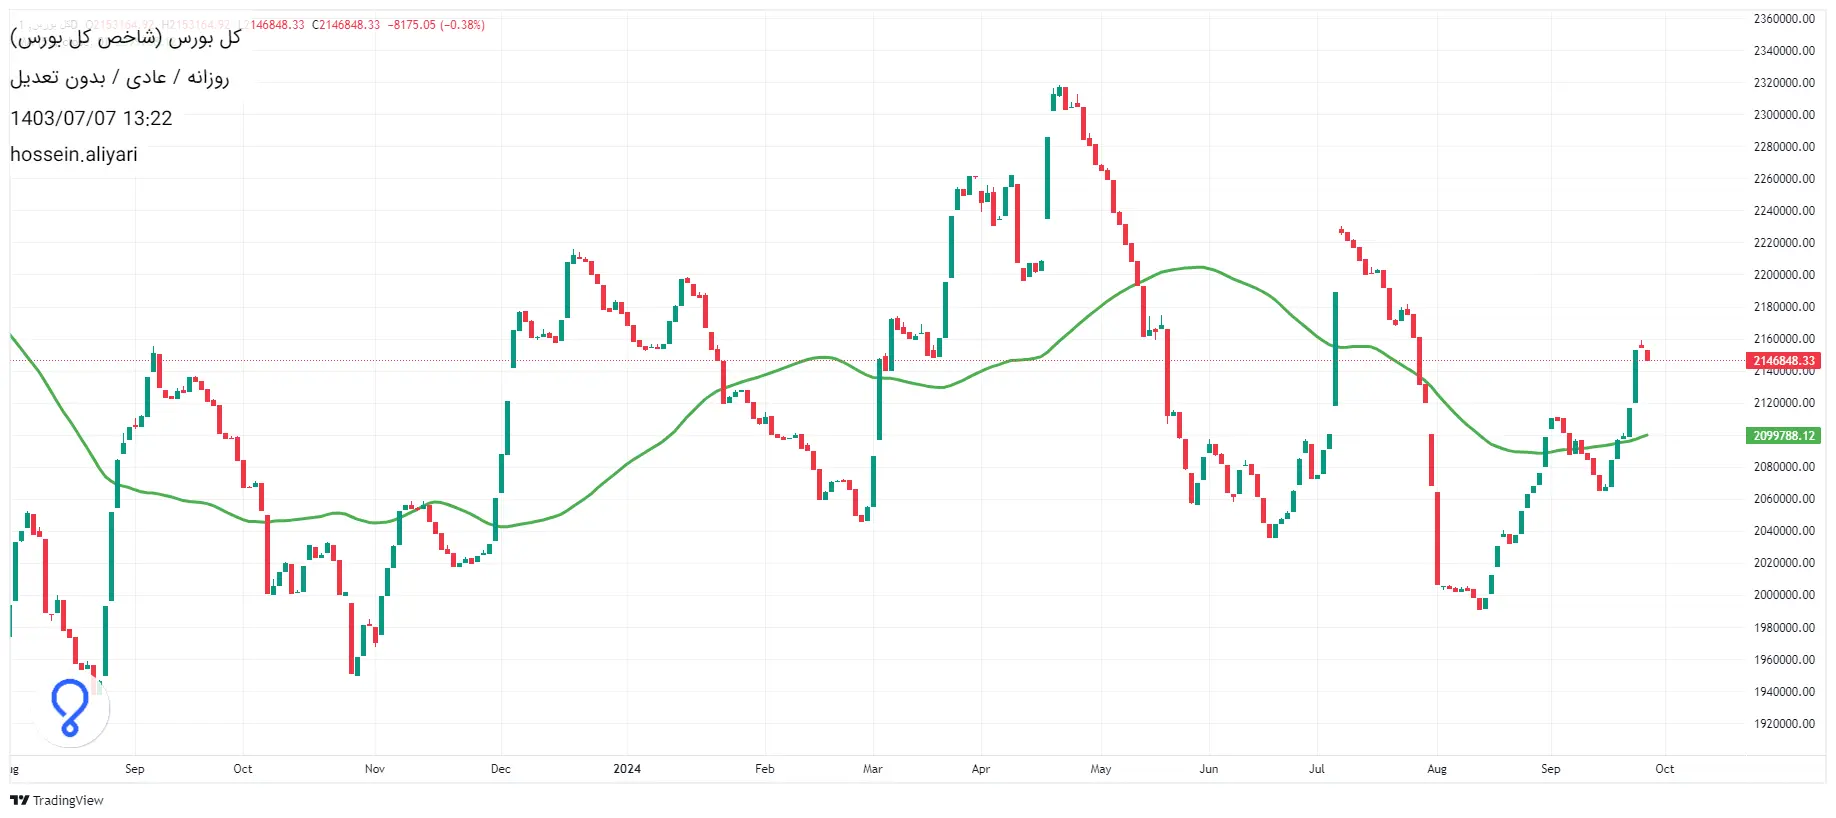The image size is (1836, 818).
Task: Select the green 2099788.12 moving average label
Action: coord(1784,436)
